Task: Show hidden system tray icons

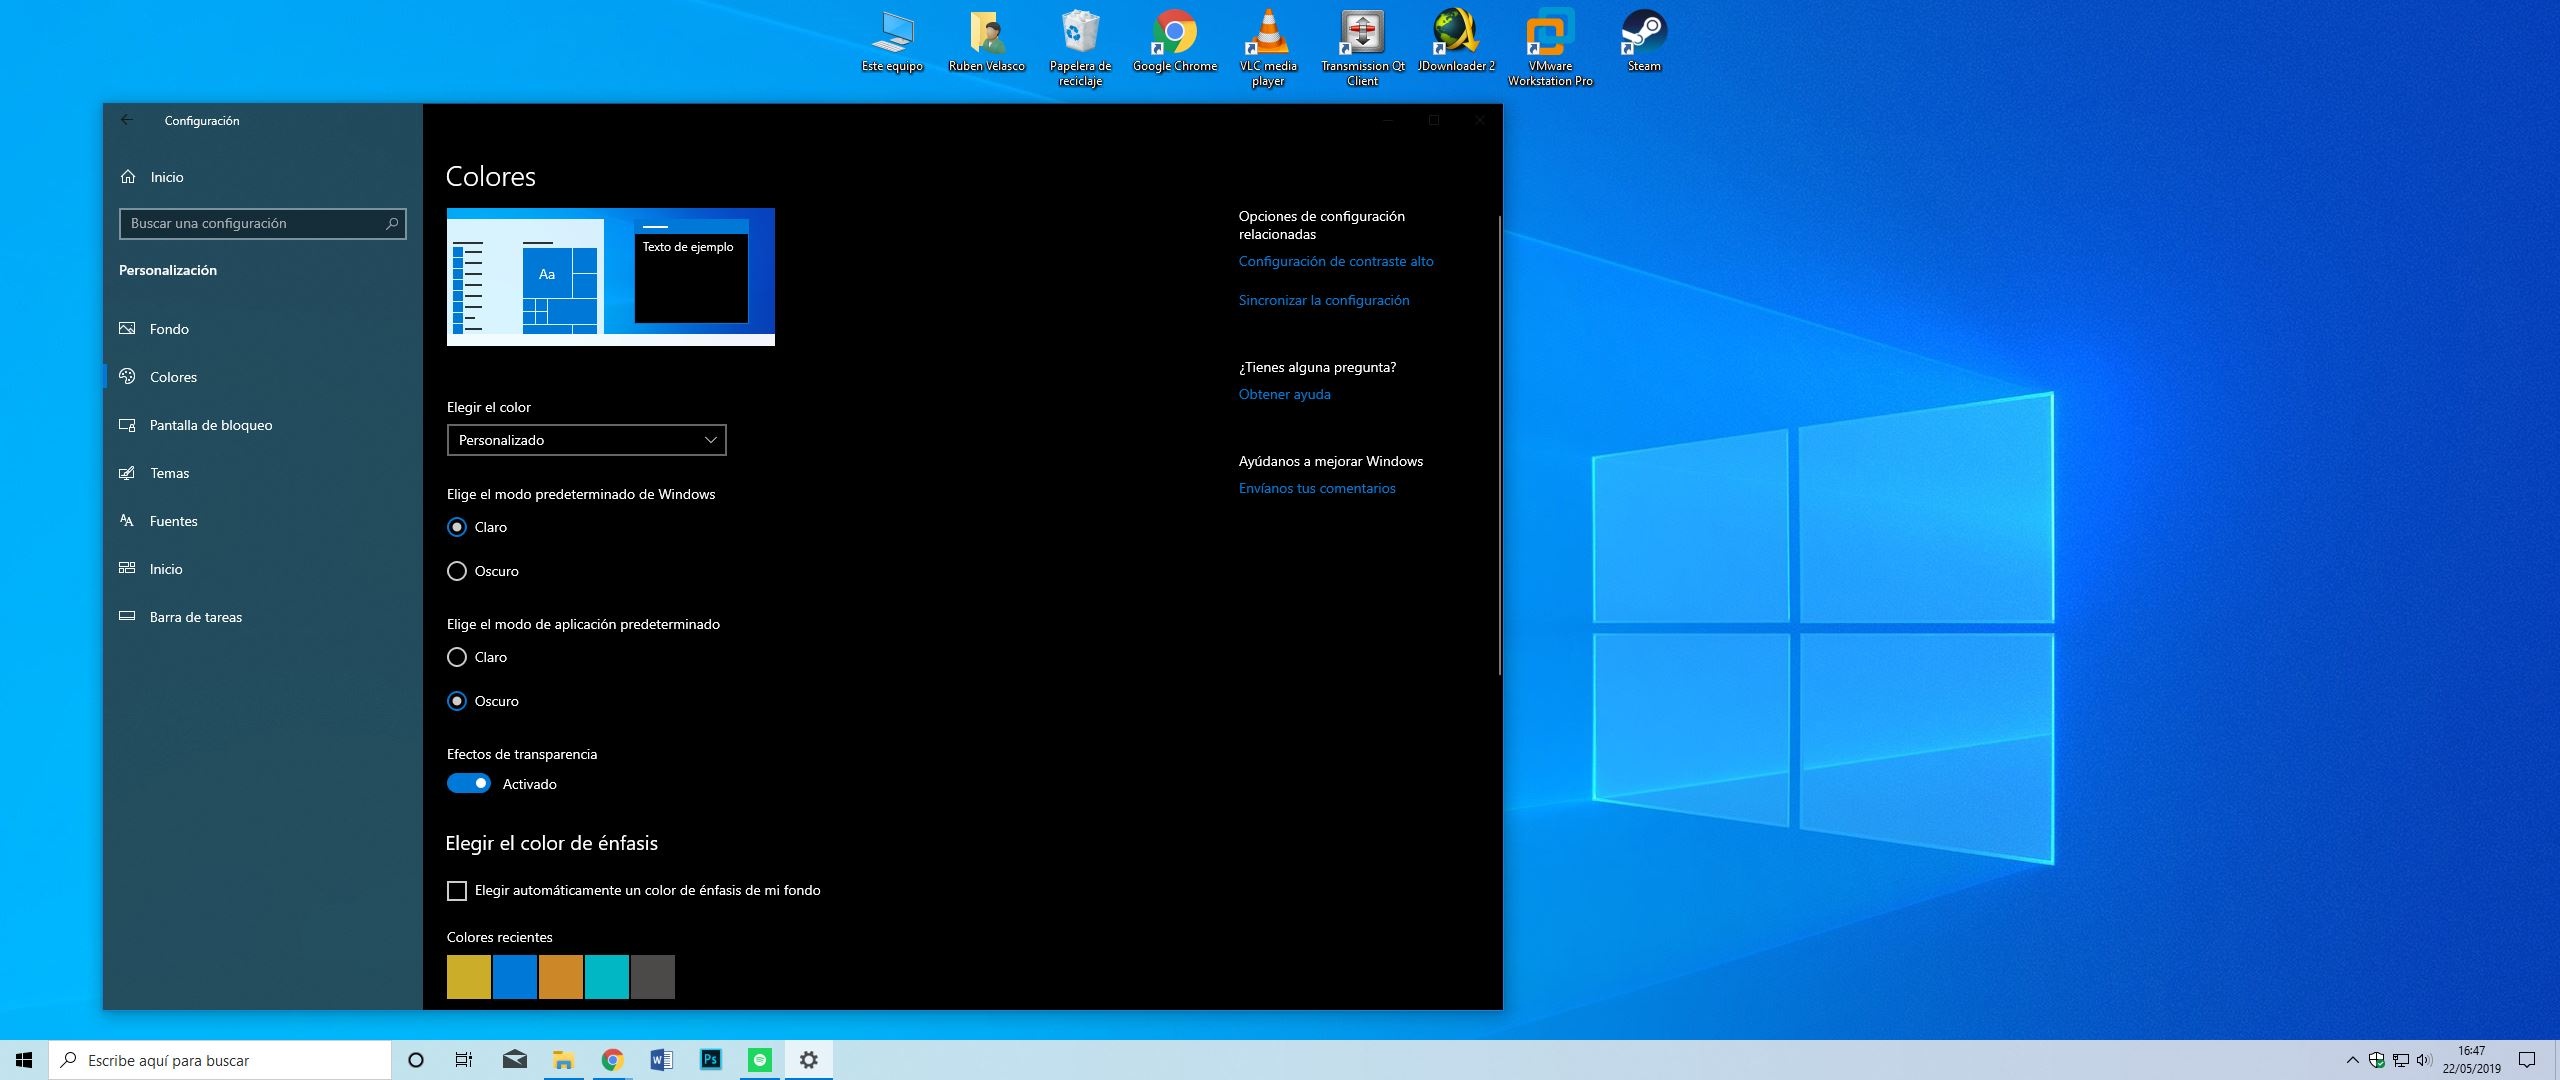Action: tap(2352, 1060)
